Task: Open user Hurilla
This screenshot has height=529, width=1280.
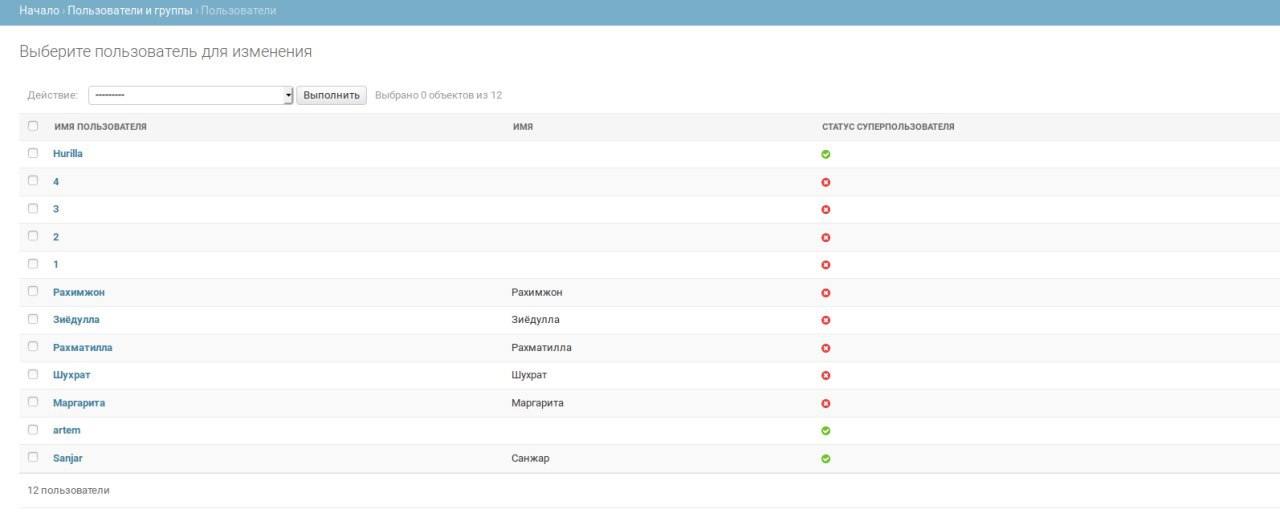Action: [68, 154]
